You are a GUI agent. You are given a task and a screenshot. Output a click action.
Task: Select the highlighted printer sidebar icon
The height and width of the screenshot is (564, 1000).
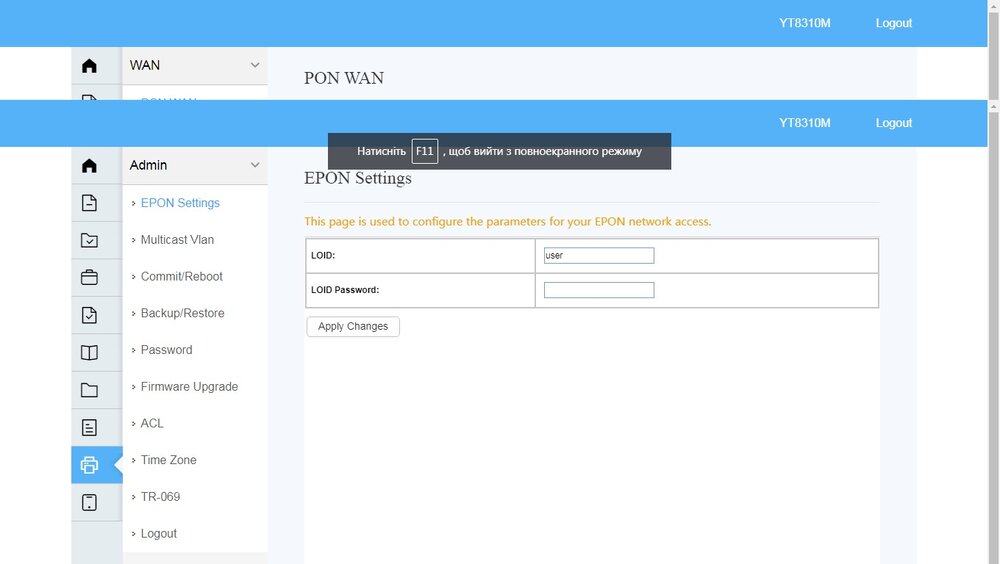click(x=89, y=465)
